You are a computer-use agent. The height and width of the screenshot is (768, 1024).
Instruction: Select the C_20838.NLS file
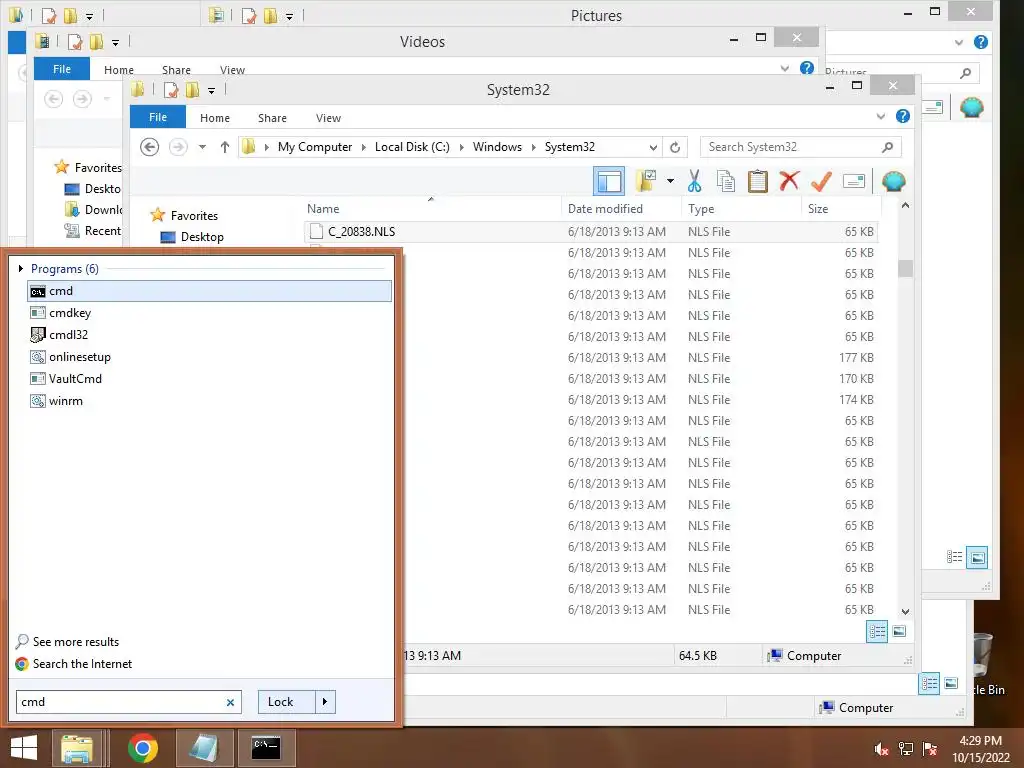590,232
